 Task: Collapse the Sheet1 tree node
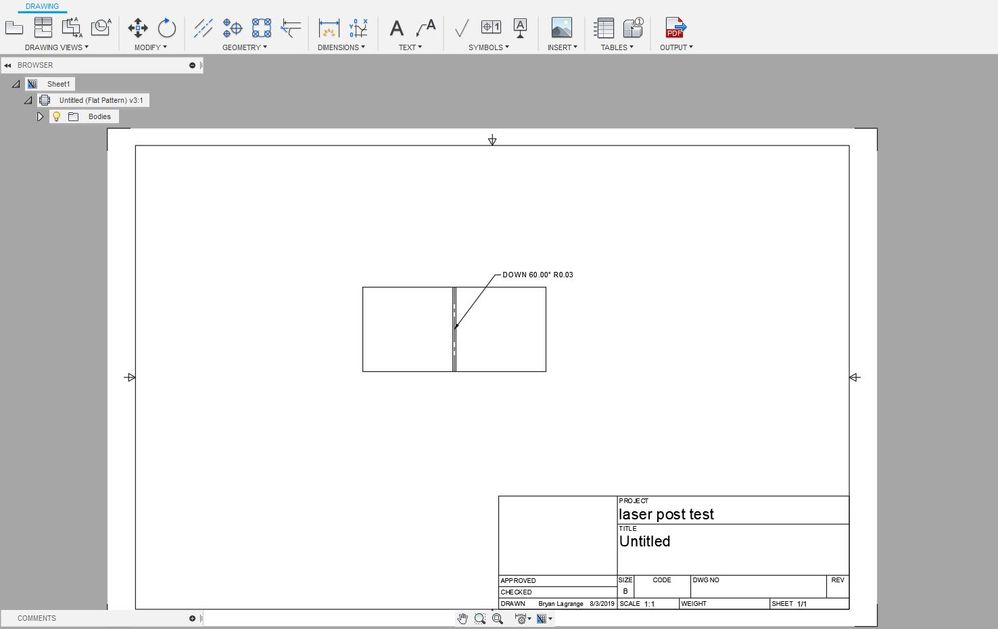click(16, 84)
